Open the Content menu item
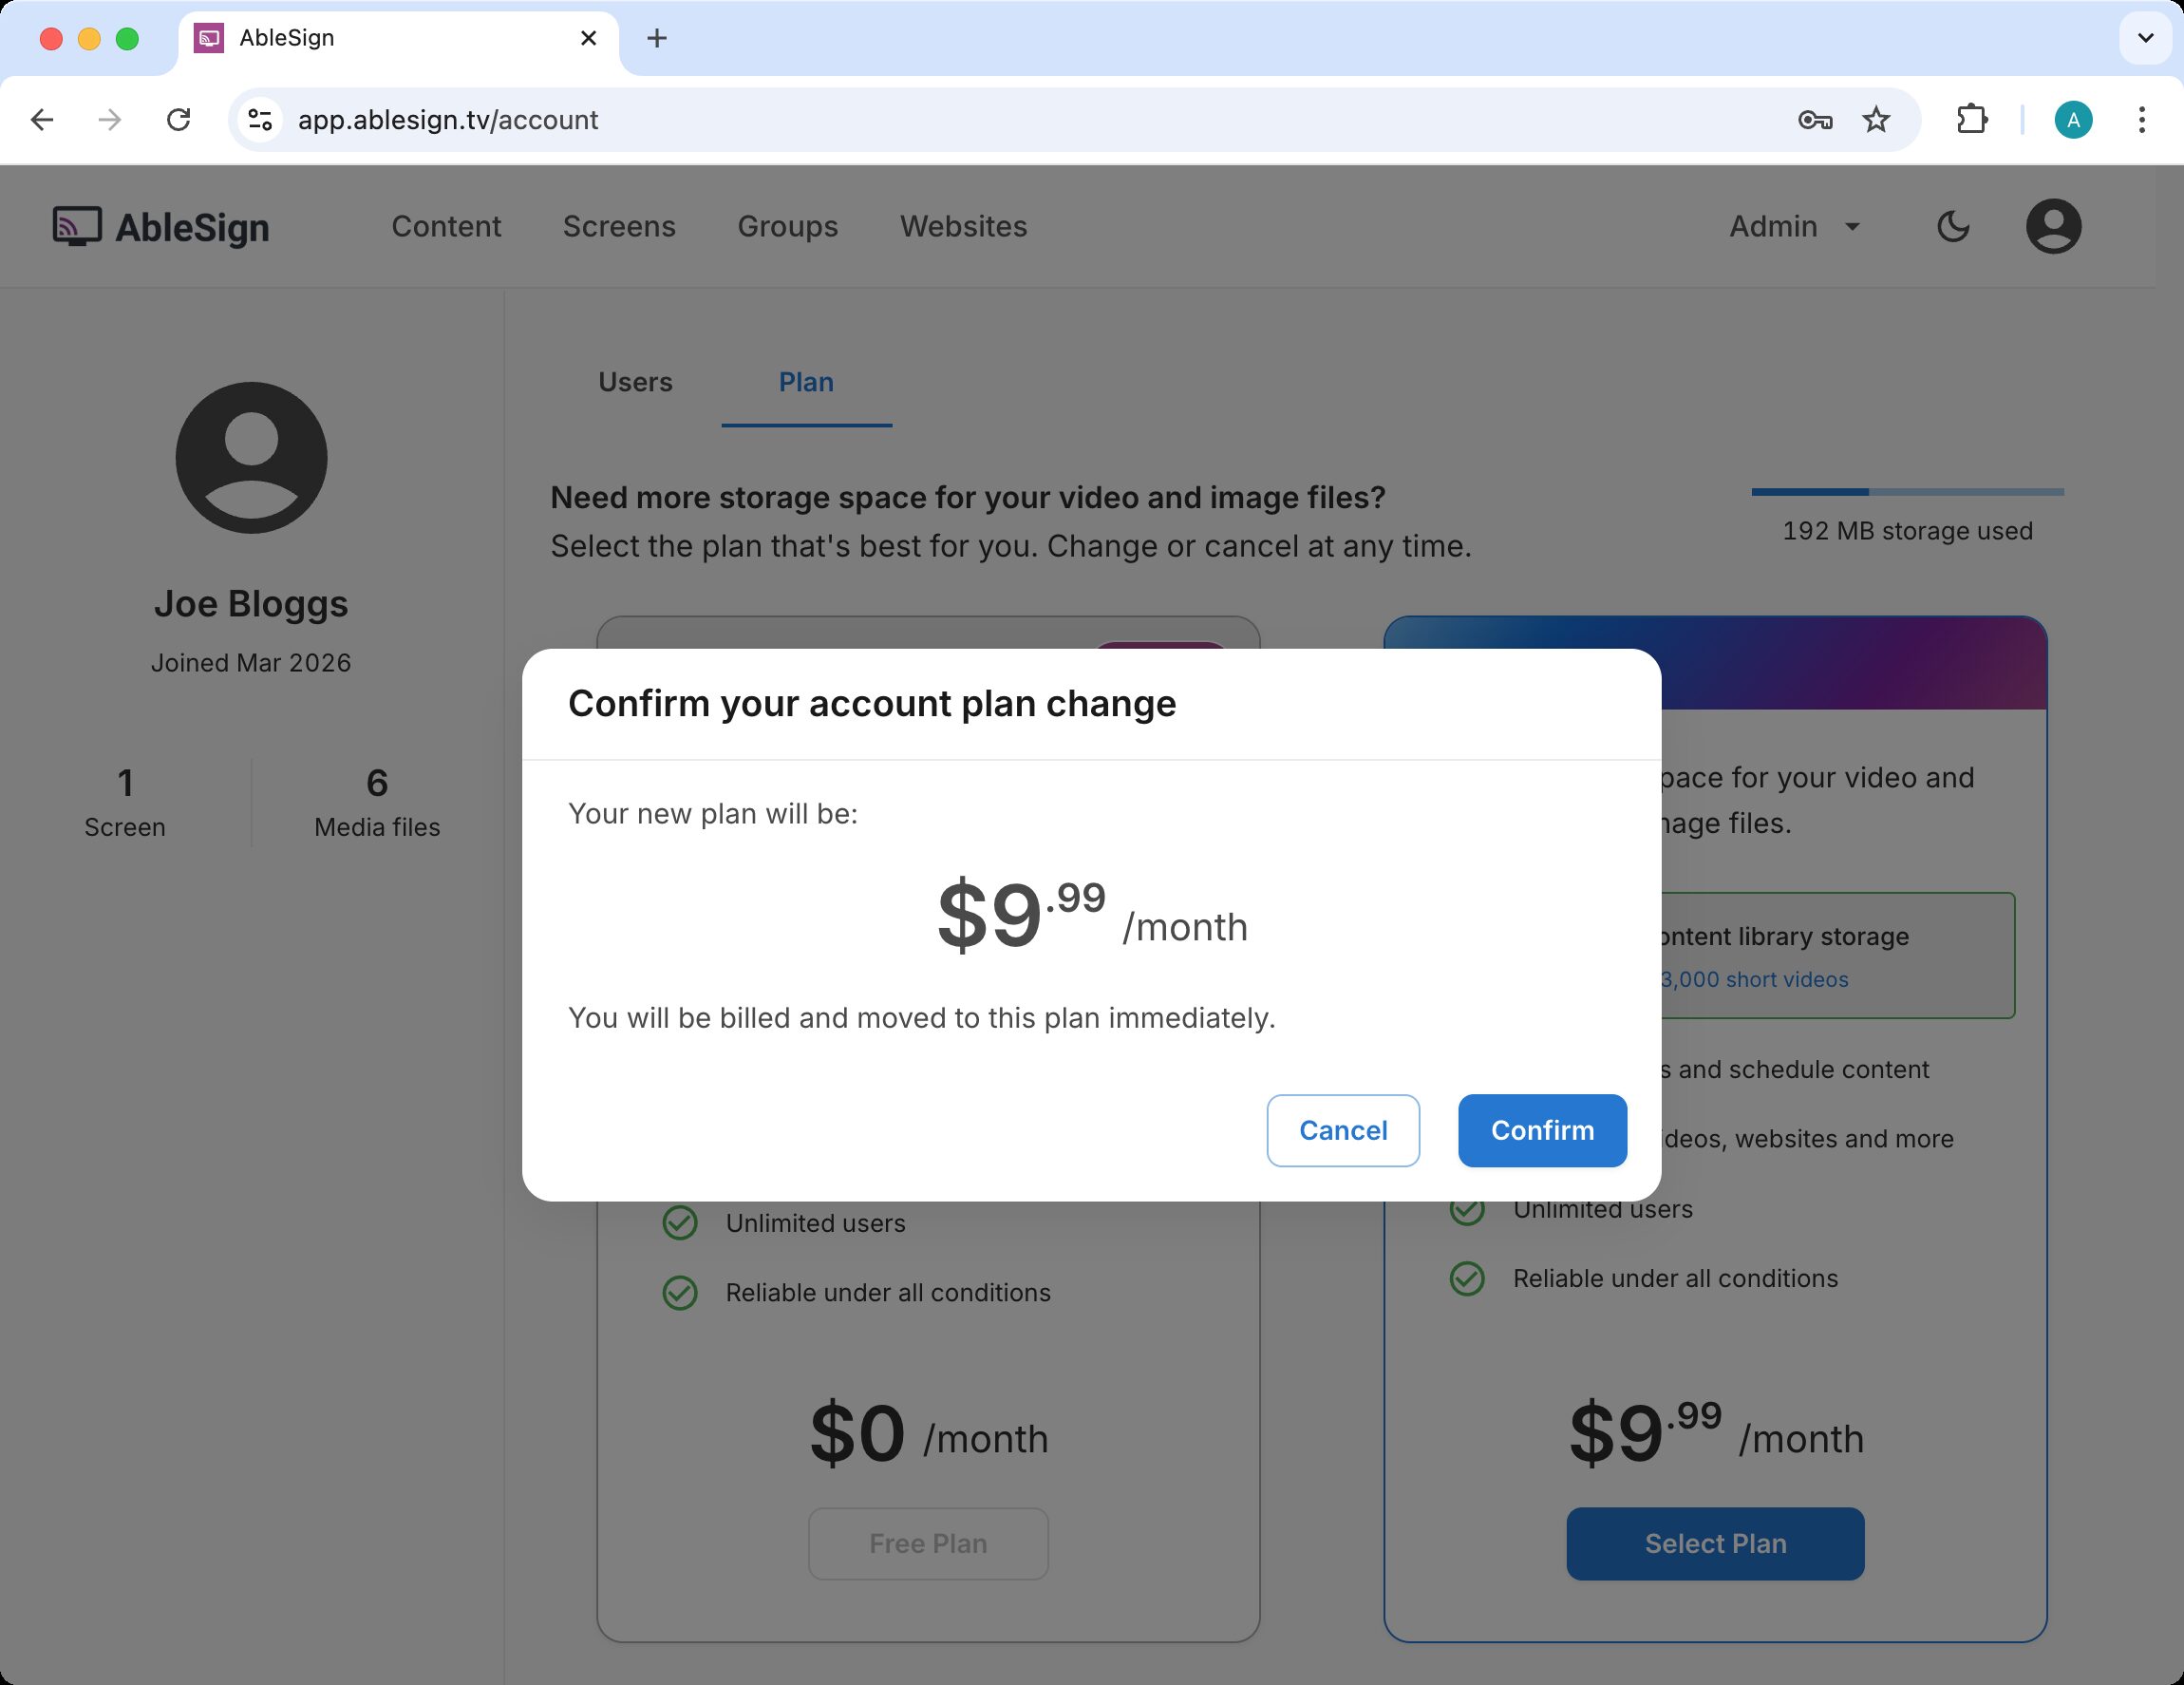Viewport: 2184px width, 1685px height. click(446, 227)
